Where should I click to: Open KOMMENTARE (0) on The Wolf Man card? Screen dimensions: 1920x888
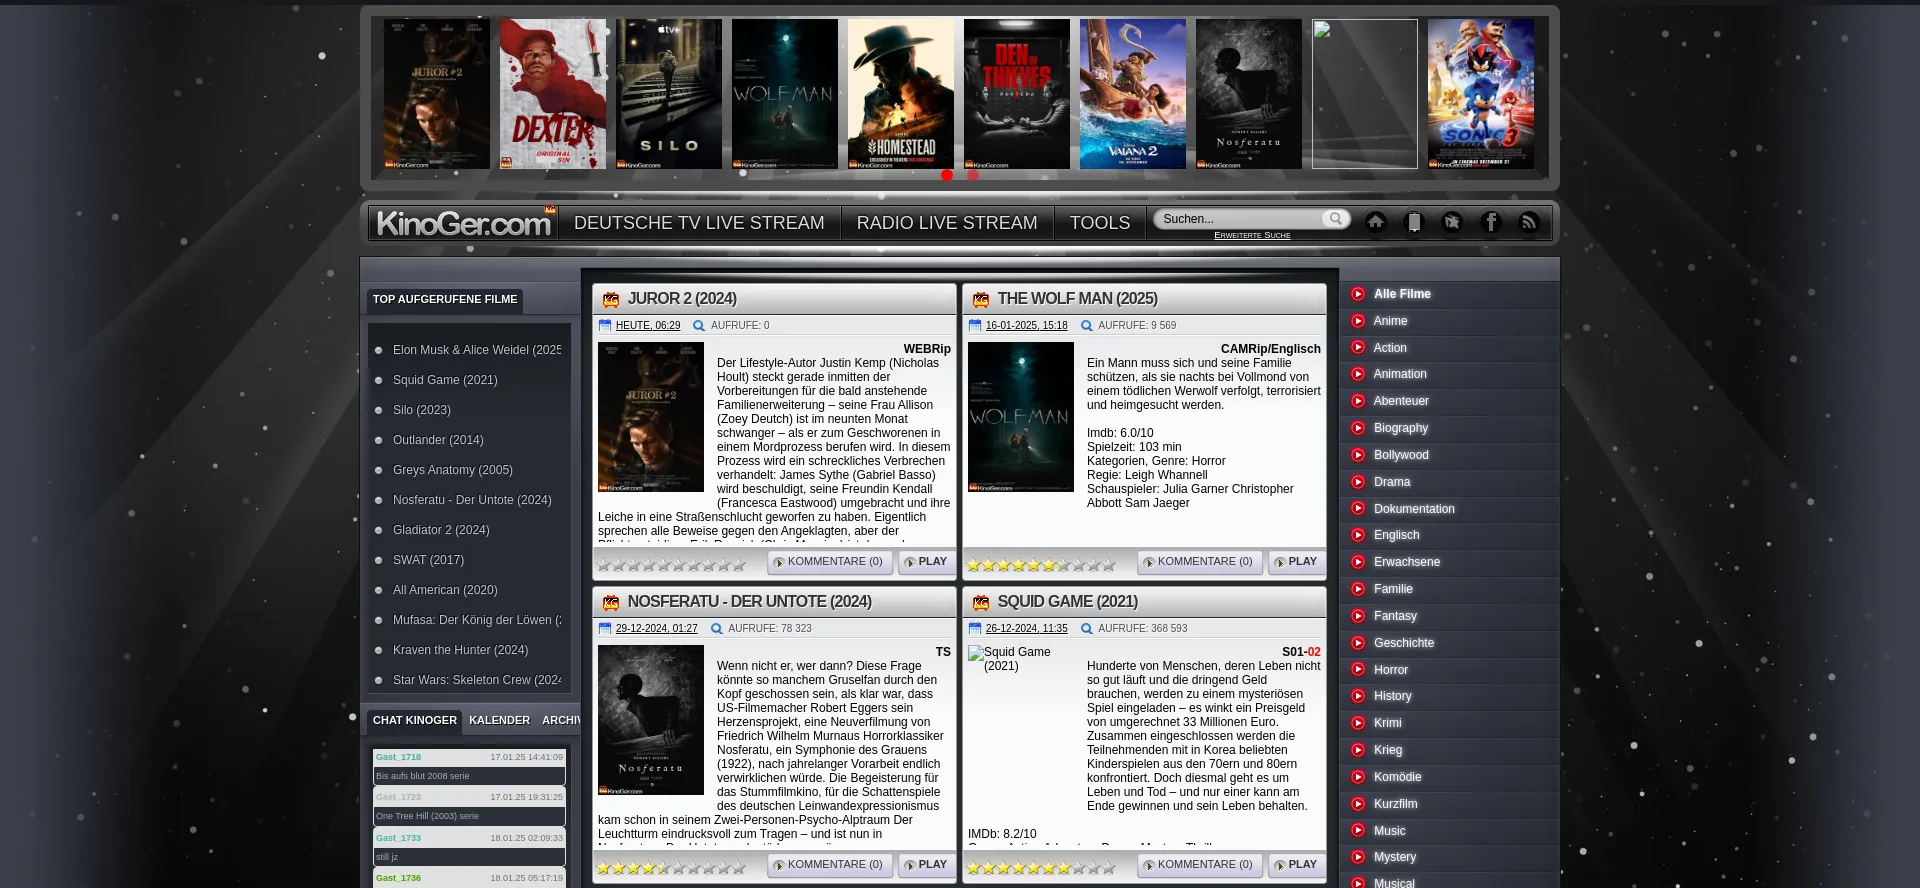(1199, 562)
